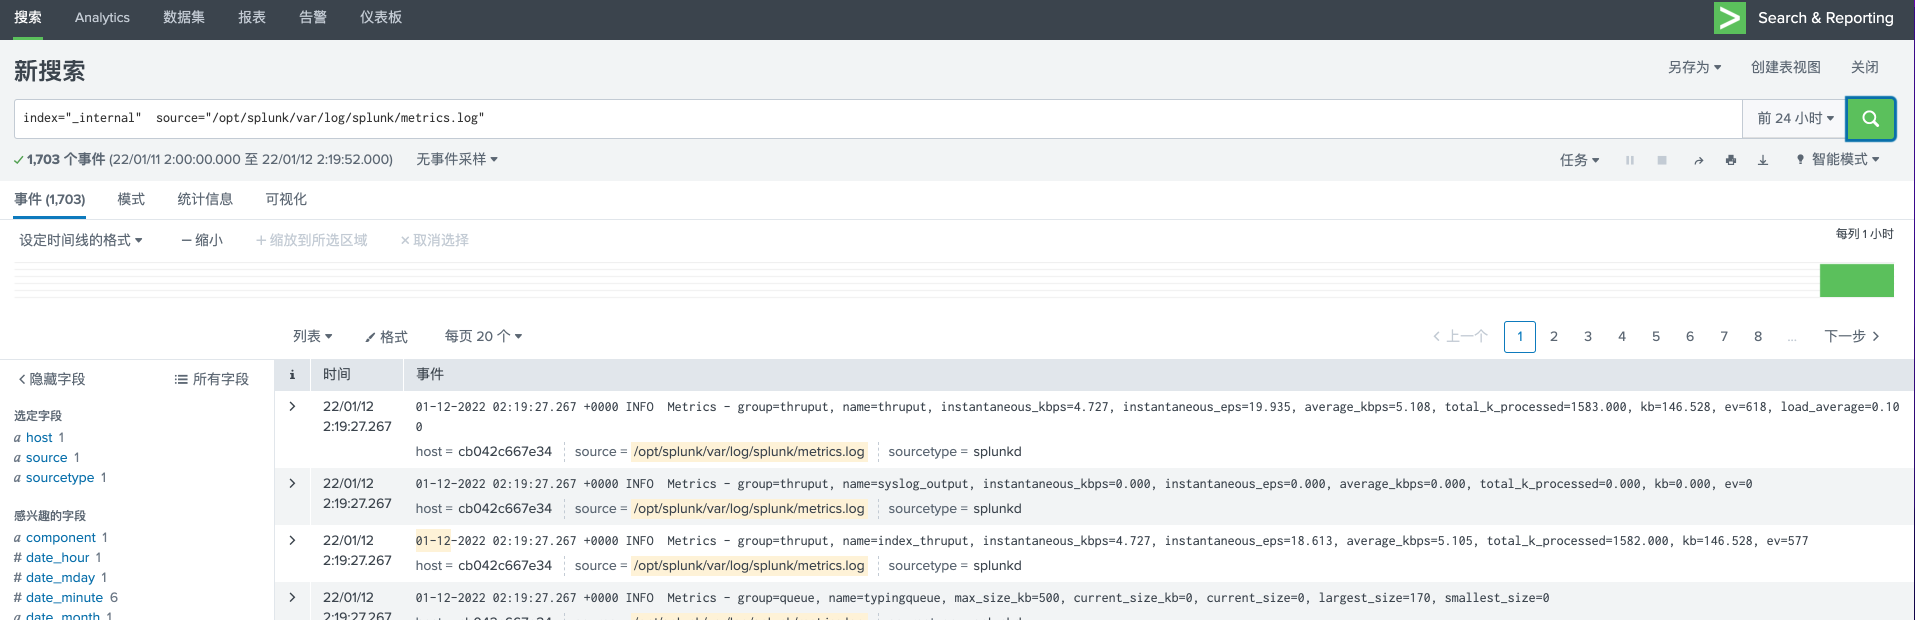Click 时间 column header
Image resolution: width=1915 pixels, height=620 pixels.
click(x=337, y=374)
